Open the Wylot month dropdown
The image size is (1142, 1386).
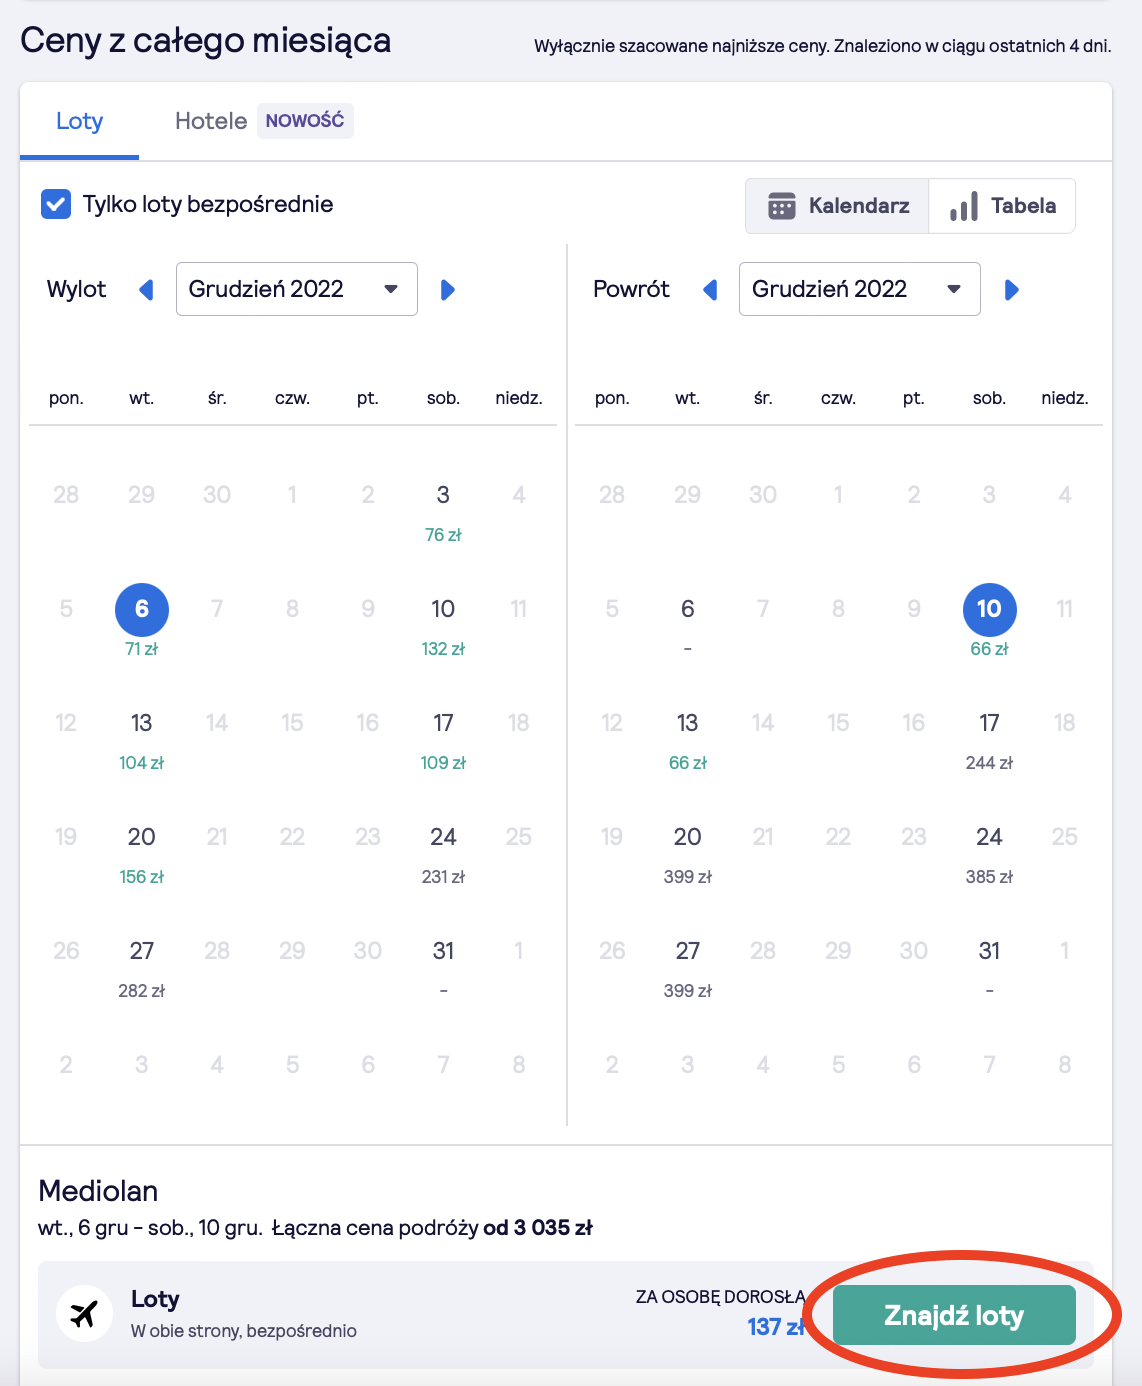[x=296, y=289]
